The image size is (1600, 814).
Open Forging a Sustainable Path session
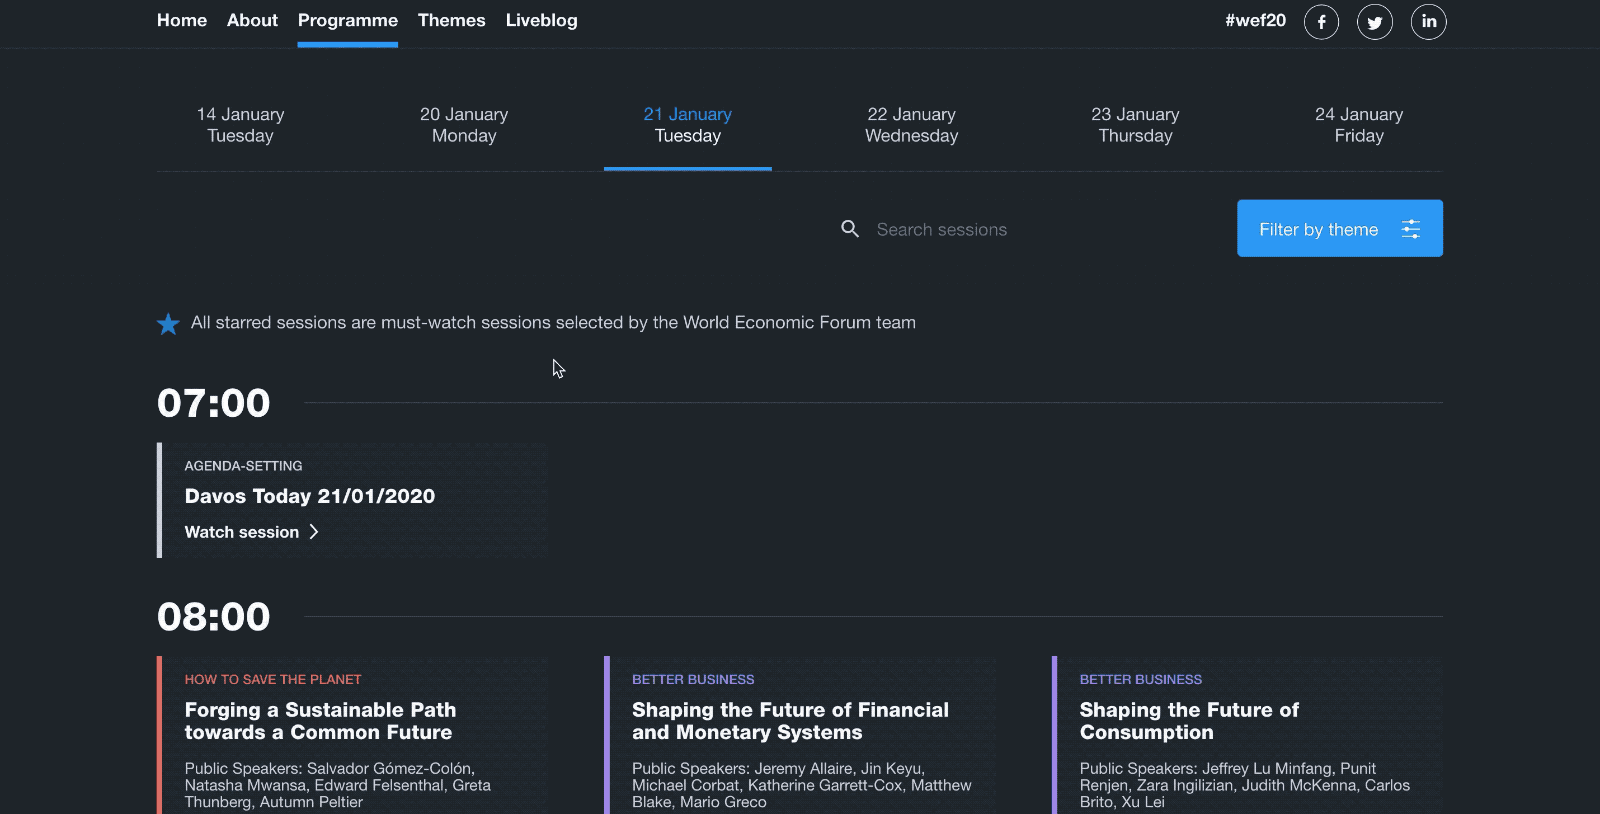320,721
